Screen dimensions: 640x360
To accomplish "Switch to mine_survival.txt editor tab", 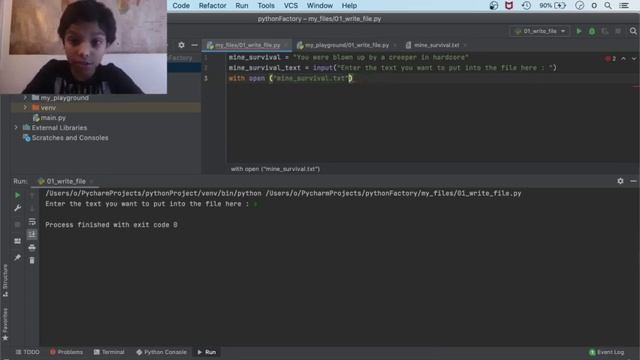I will tap(436, 45).
